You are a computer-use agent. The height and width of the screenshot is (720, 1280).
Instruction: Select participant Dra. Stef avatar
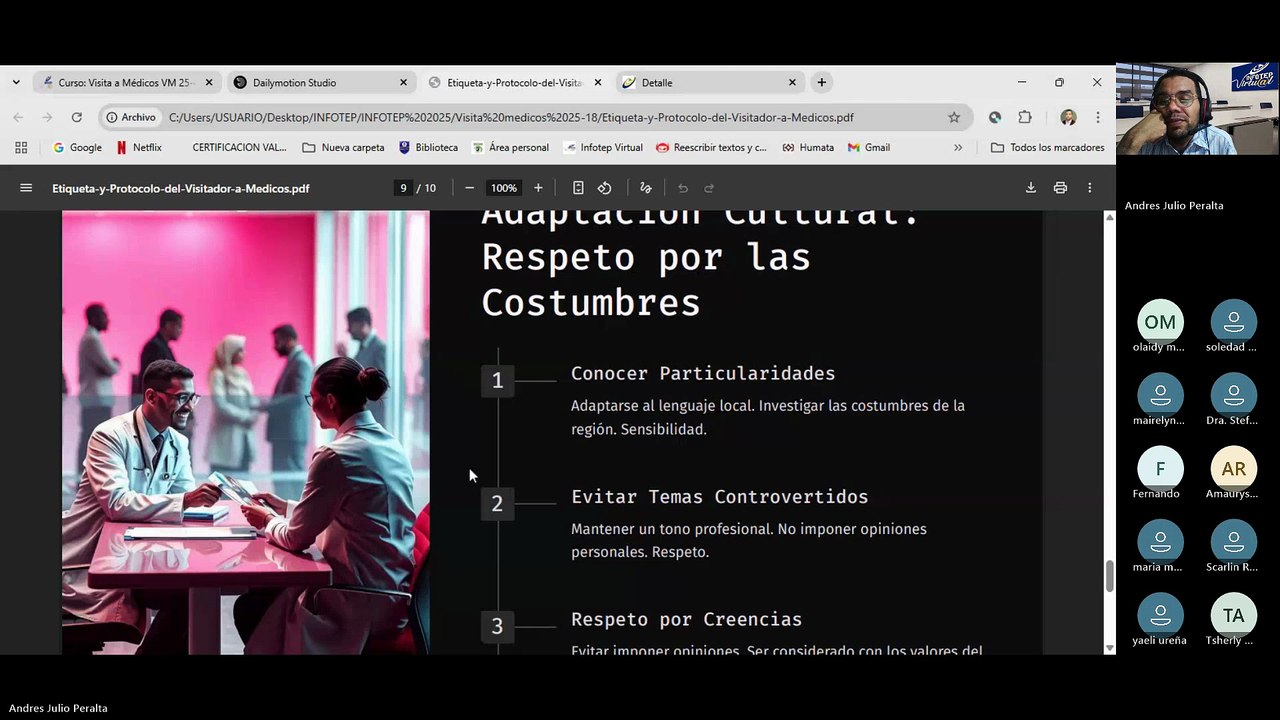[1233, 395]
